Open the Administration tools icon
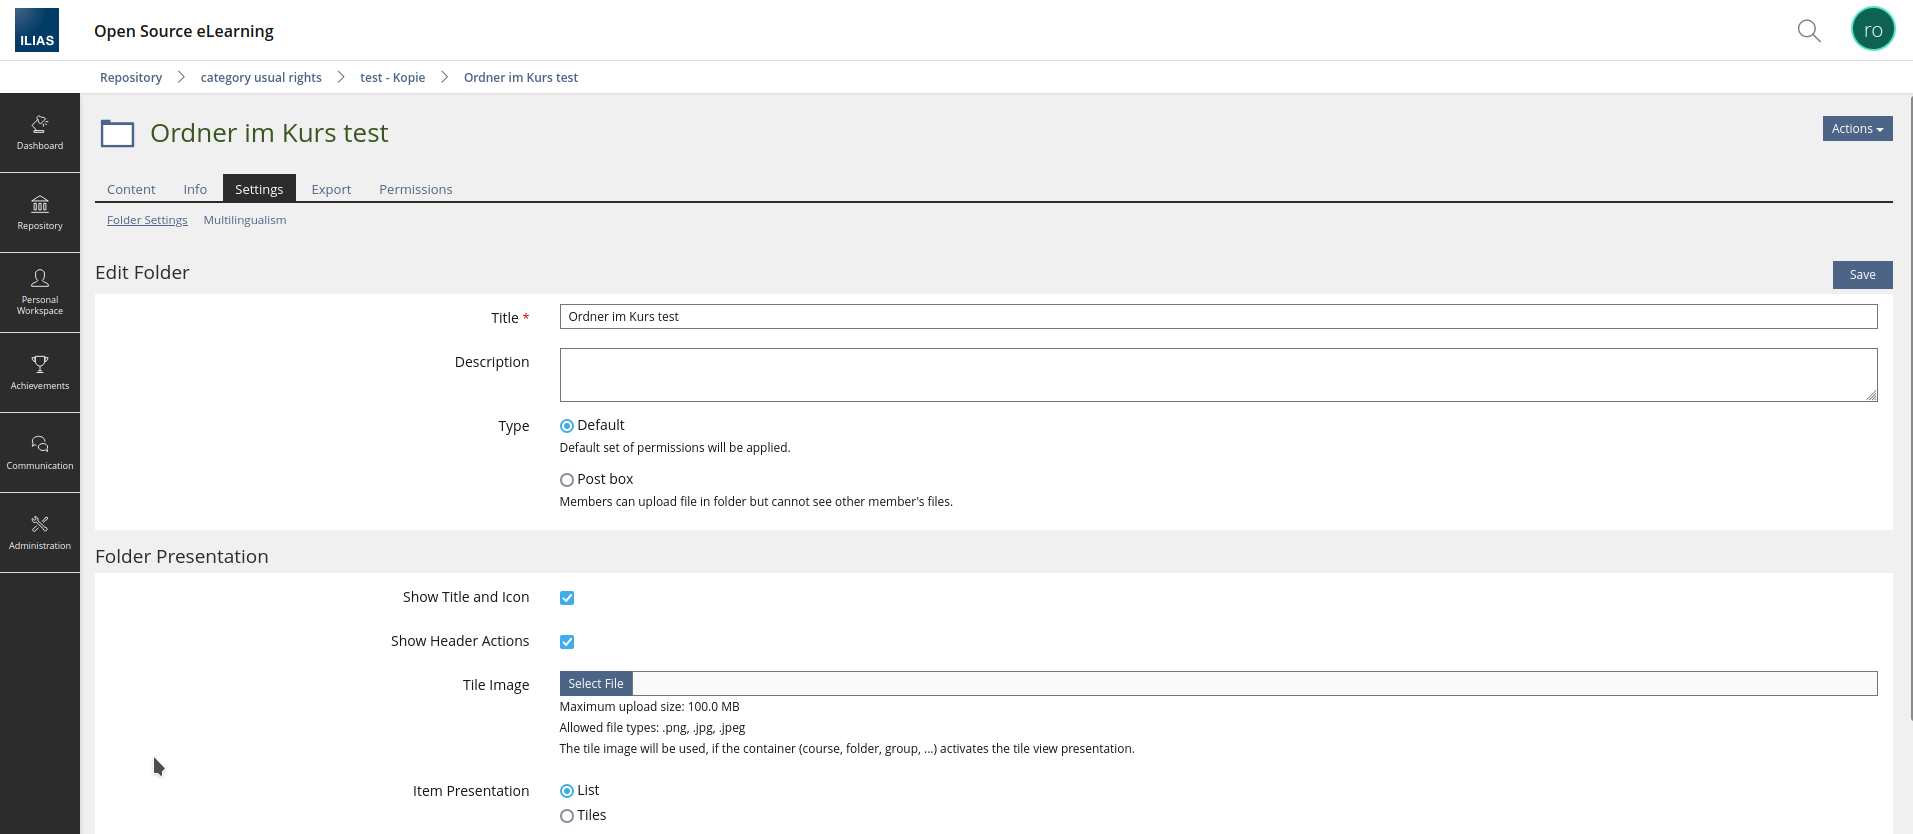The image size is (1913, 834). 40,532
